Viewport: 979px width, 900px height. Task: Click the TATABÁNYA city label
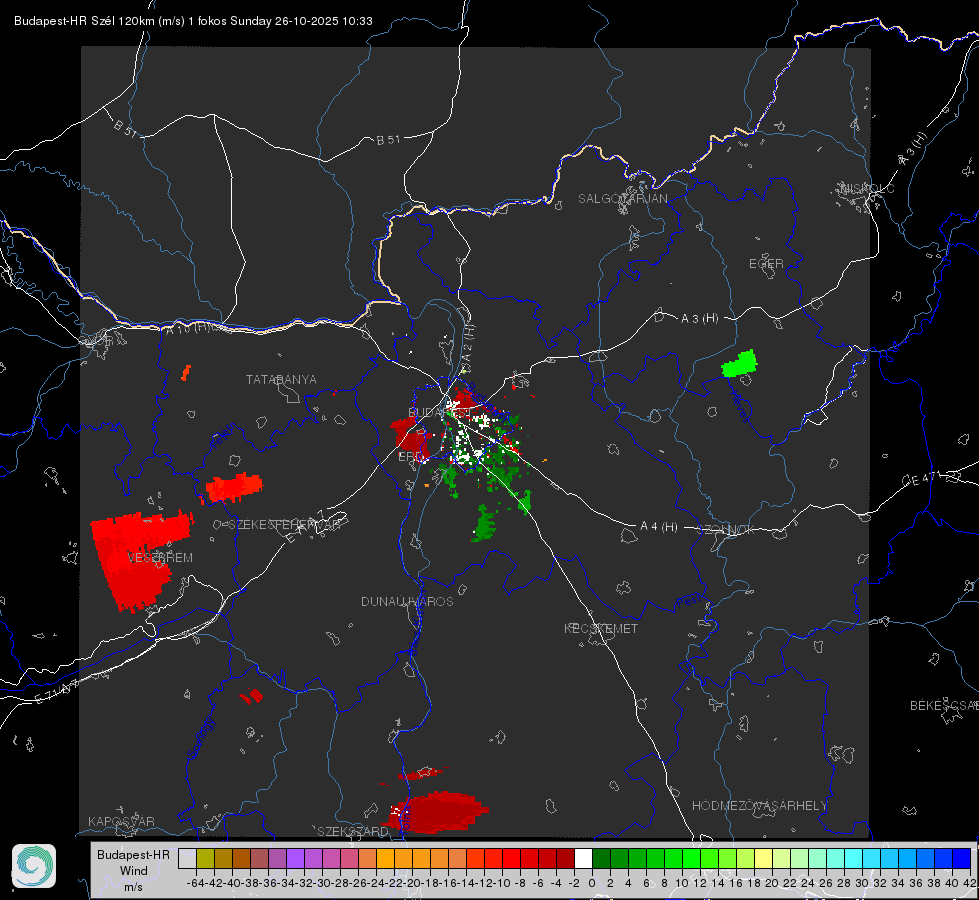281,379
